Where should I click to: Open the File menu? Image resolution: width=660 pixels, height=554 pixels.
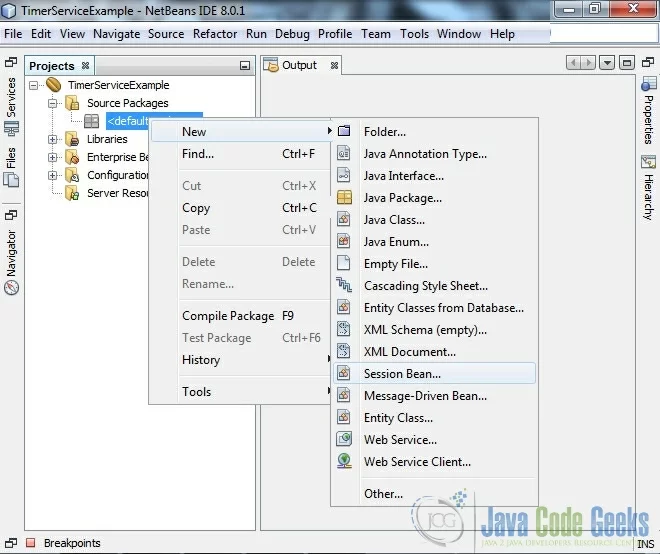pyautogui.click(x=13, y=34)
